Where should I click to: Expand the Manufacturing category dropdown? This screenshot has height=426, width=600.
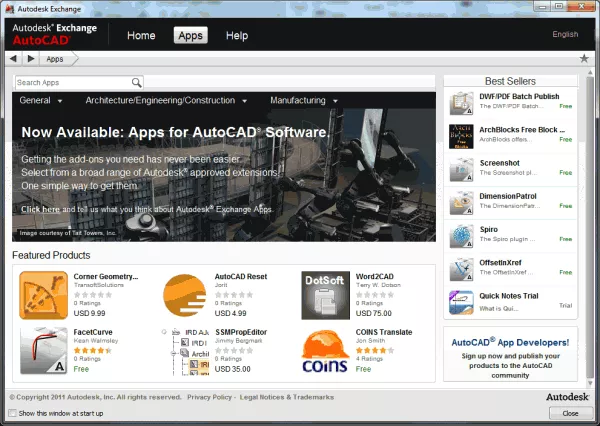tap(304, 101)
